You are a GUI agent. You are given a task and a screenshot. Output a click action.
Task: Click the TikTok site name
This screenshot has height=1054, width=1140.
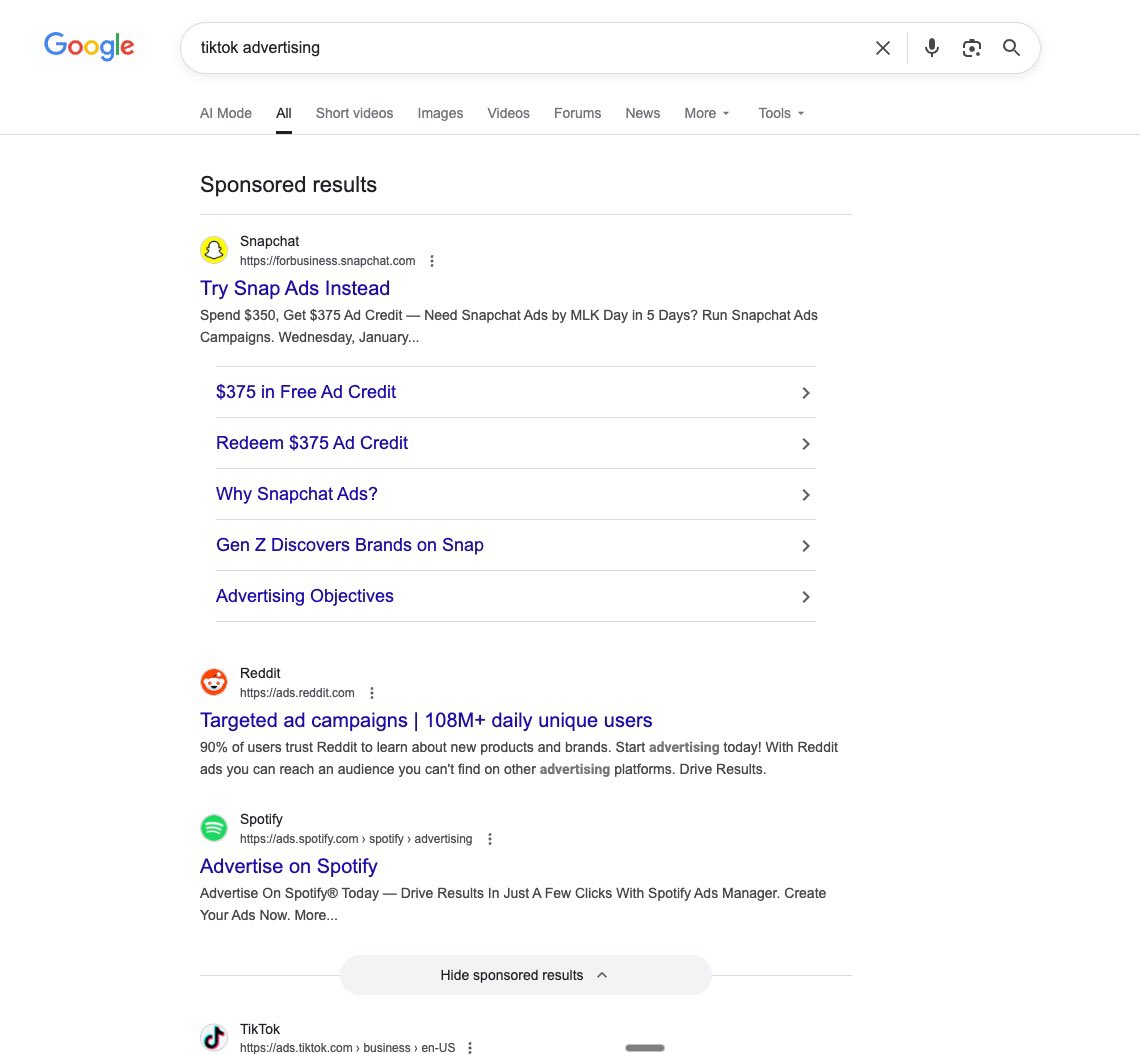(x=260, y=1029)
